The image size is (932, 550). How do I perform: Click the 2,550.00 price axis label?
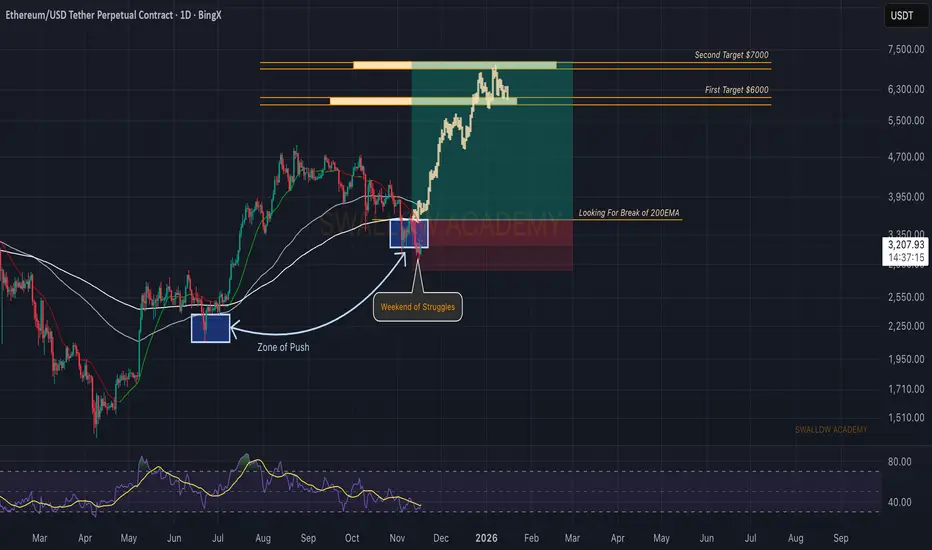click(x=906, y=297)
